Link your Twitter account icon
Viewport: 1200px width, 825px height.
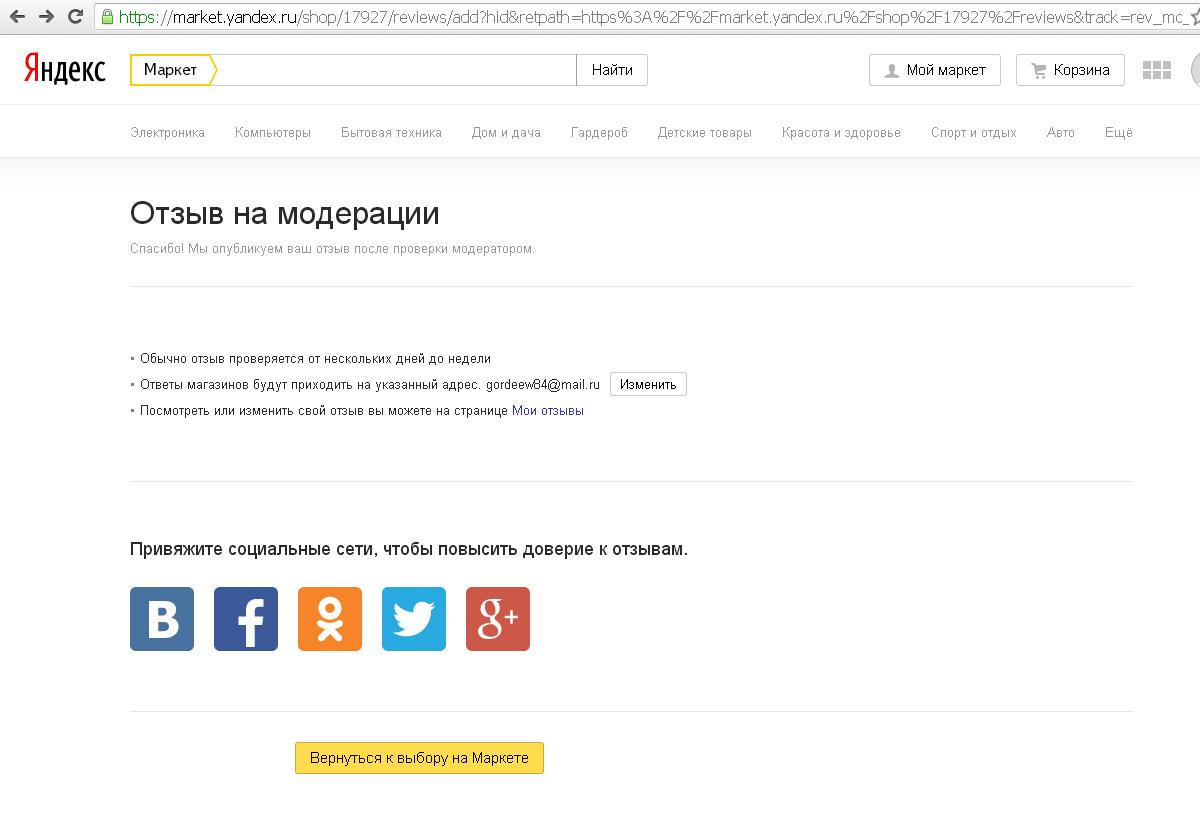pos(414,619)
